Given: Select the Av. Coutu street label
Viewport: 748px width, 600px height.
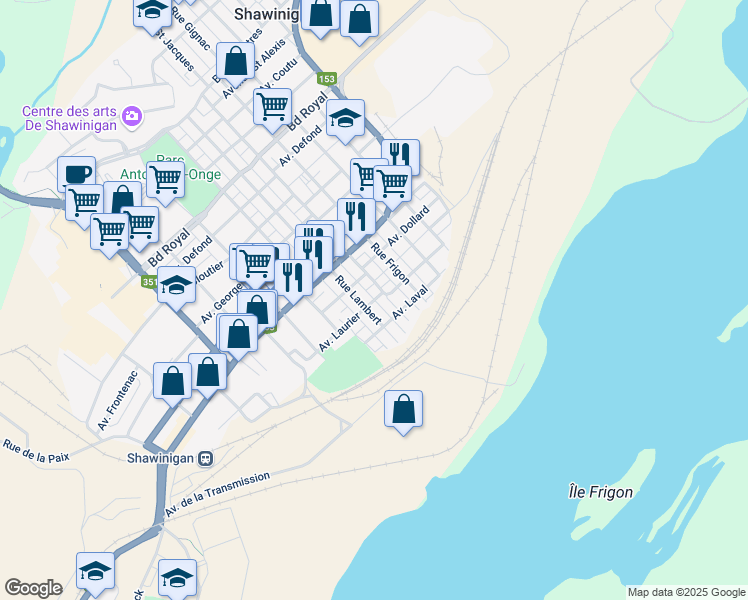Looking at the screenshot, I should (x=281, y=73).
